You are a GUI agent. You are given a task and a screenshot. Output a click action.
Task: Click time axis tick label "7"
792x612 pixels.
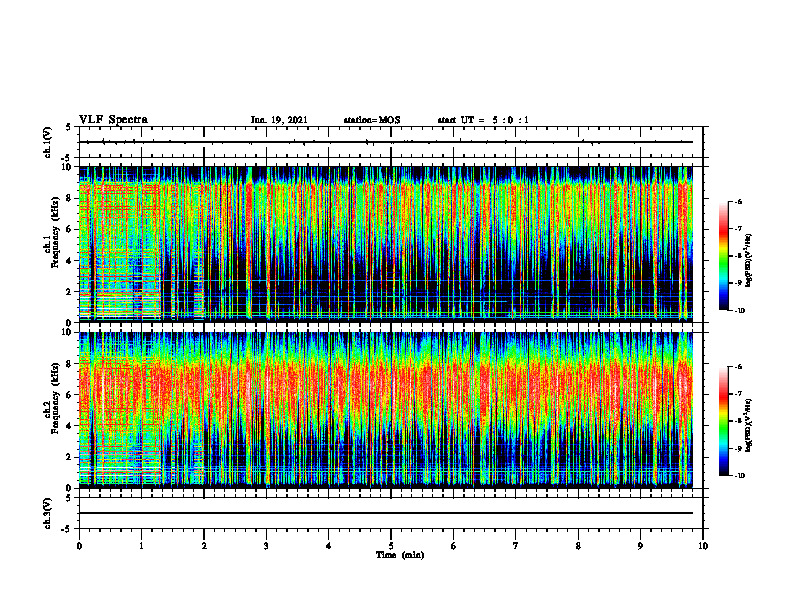tap(516, 546)
